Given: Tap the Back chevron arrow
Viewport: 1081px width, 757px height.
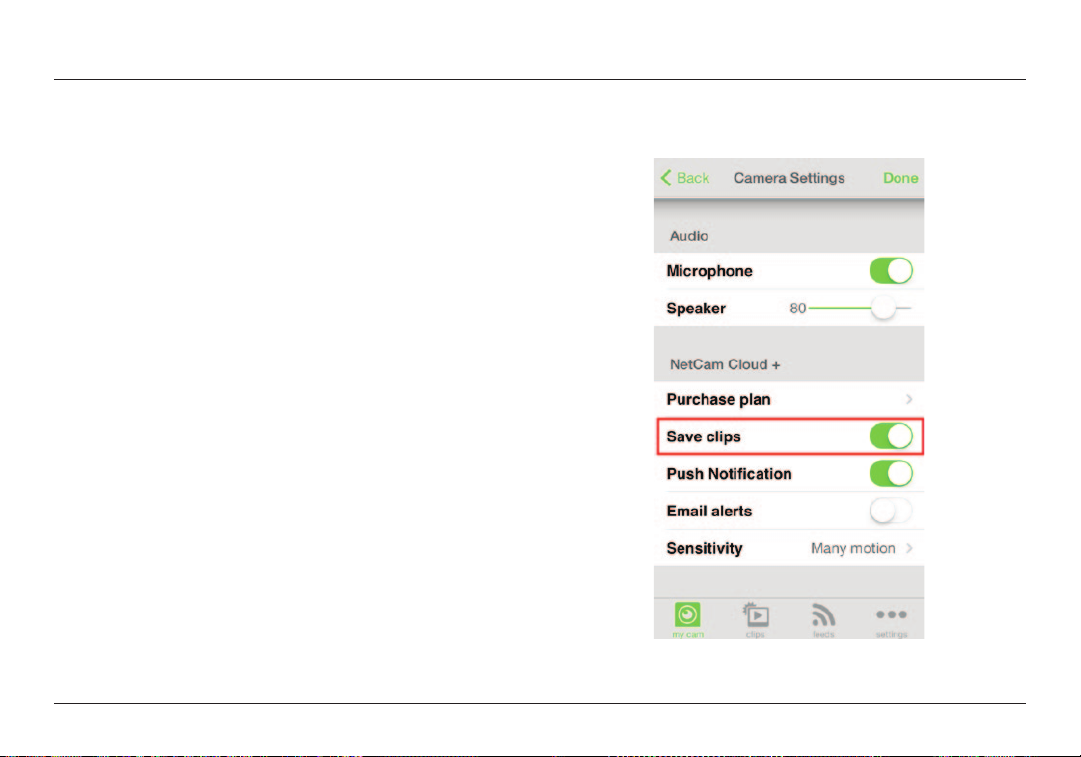Looking at the screenshot, I should click(x=666, y=178).
